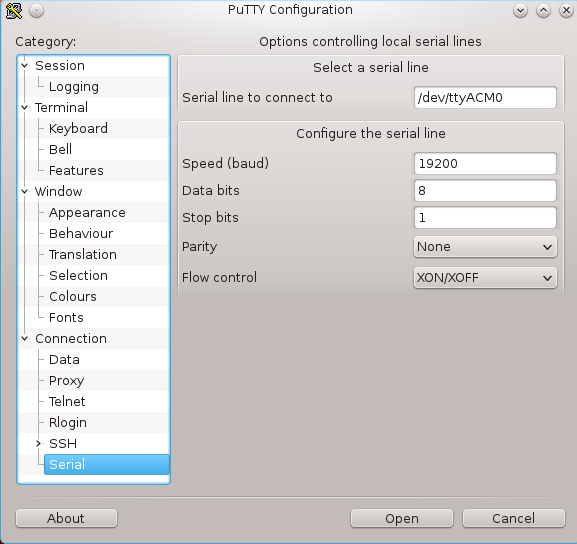This screenshot has width=577, height=544.
Task: Select the Telnet category
Action: coord(67,402)
